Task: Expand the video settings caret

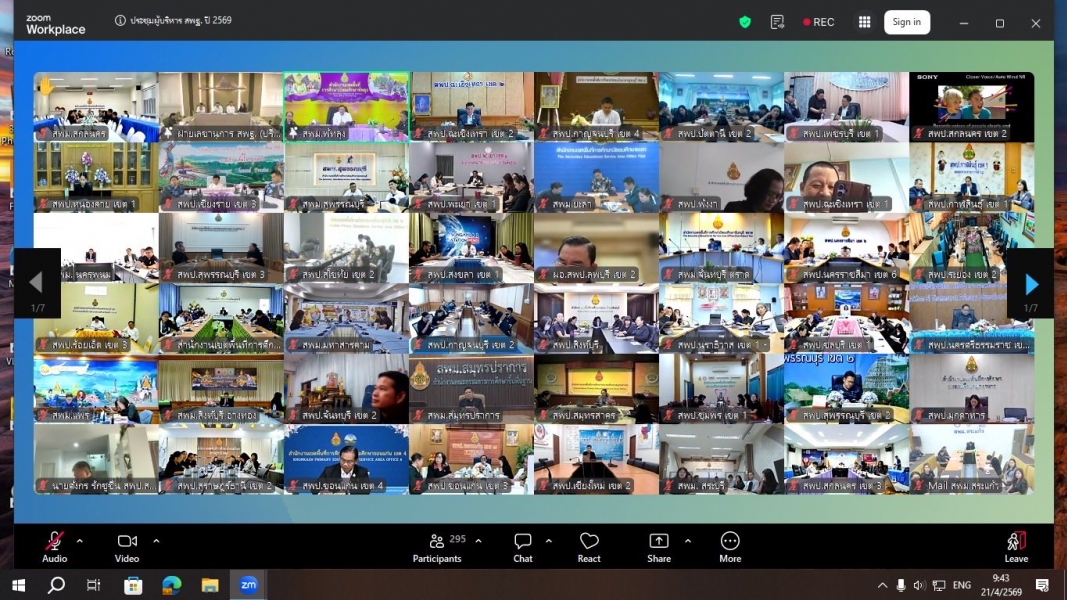Action: pos(156,541)
